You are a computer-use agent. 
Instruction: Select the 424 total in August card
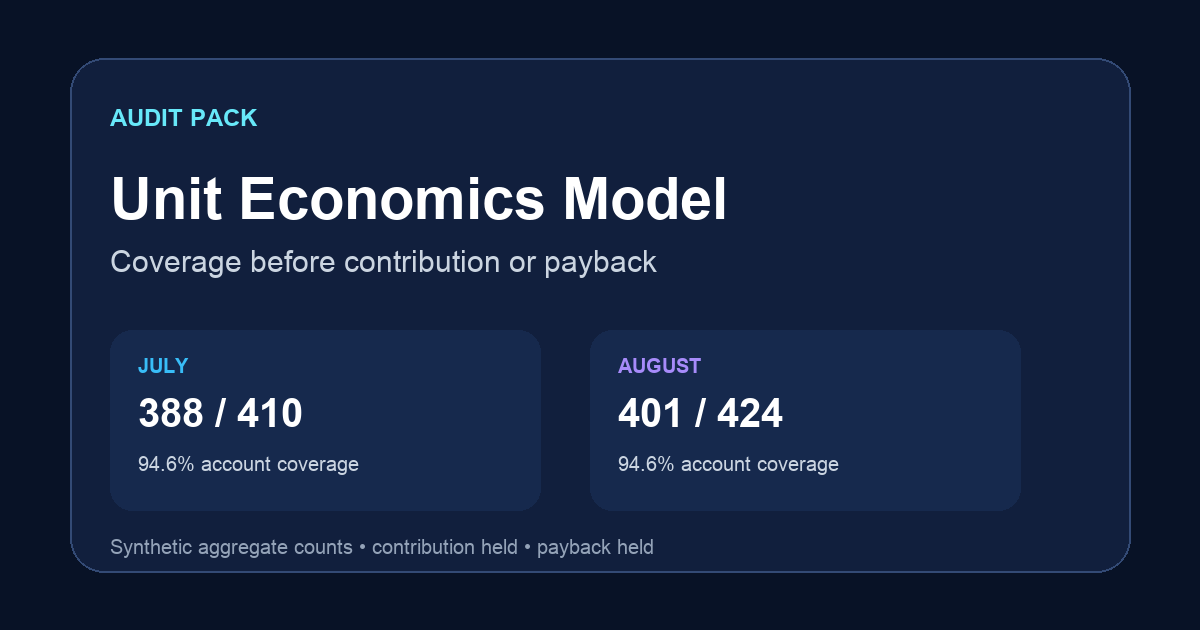750,413
